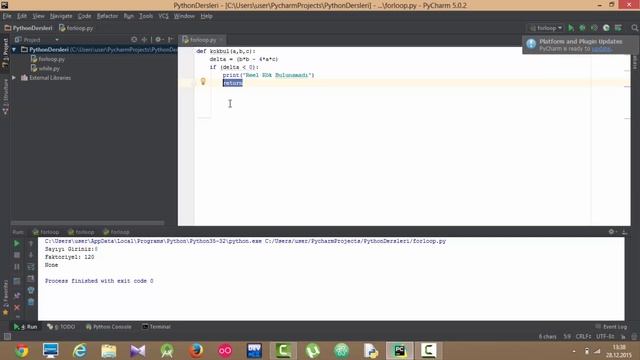
Task: Toggle the Structure side tool tab
Action: click(5, 97)
